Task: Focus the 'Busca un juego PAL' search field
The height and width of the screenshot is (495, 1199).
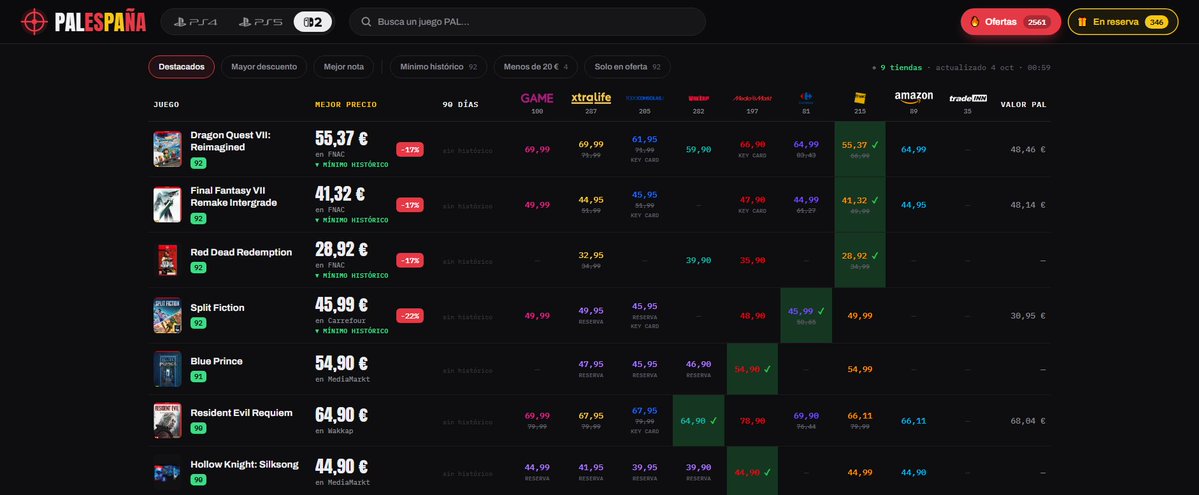Action: pos(528,22)
